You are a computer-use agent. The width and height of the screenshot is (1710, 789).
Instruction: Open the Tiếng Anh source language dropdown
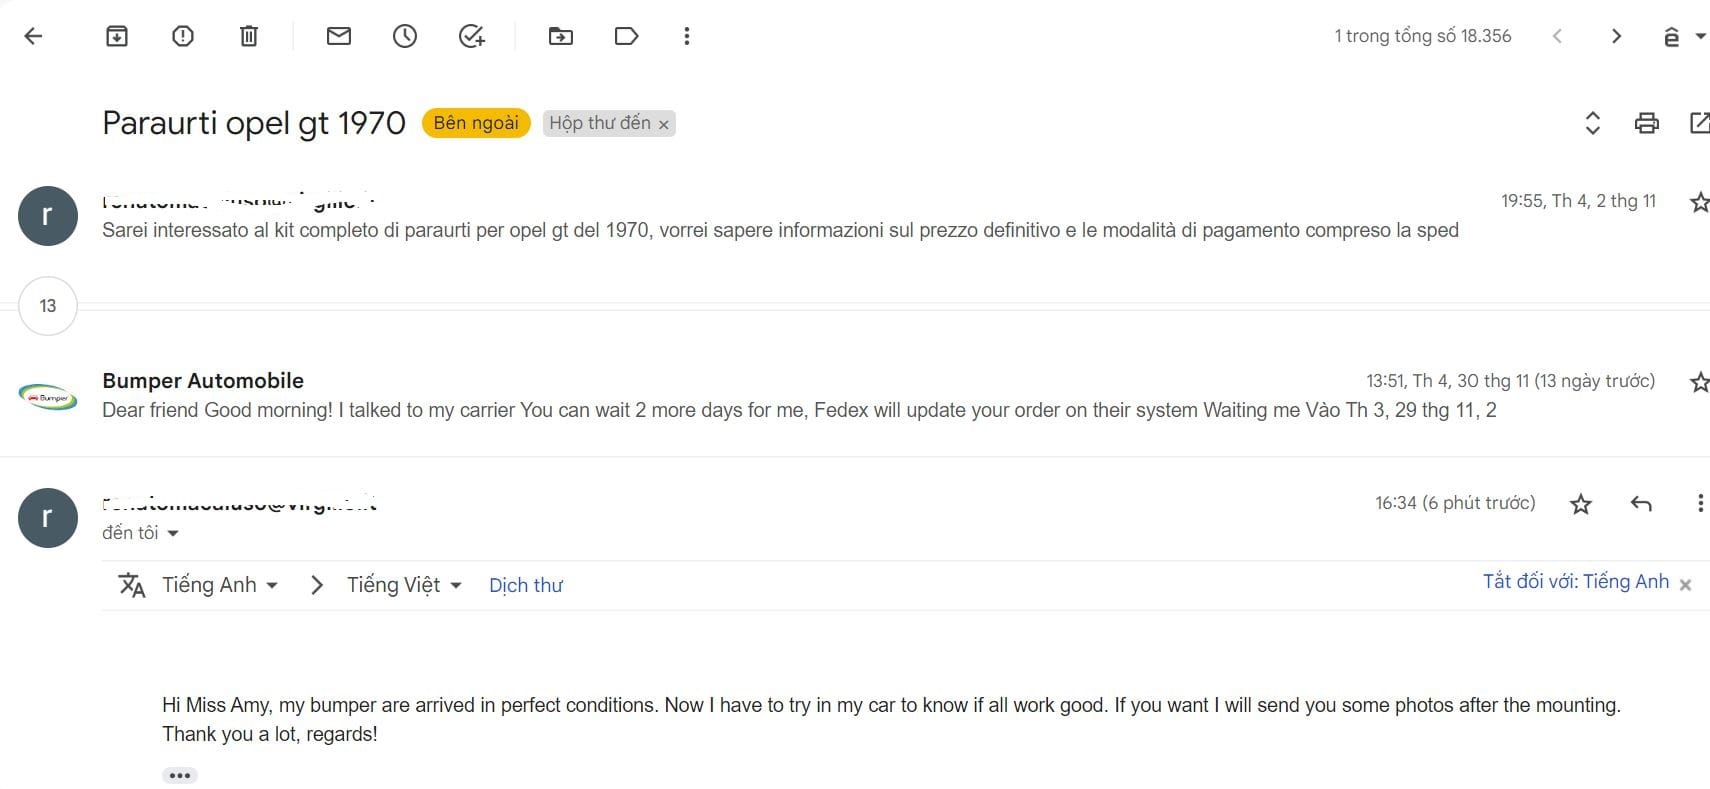coord(219,585)
